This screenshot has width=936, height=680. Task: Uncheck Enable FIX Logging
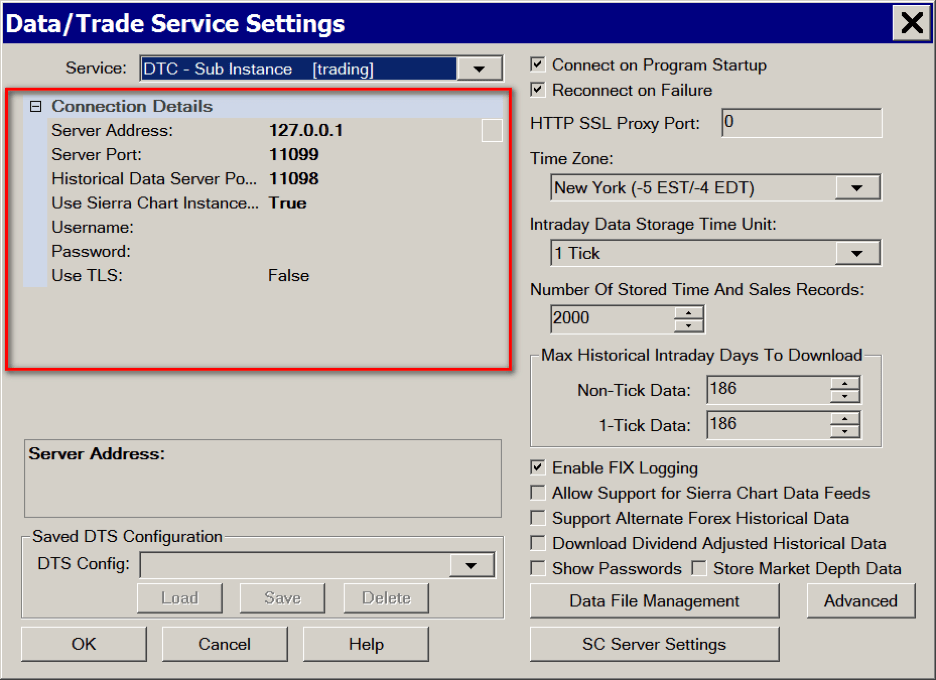(x=538, y=468)
